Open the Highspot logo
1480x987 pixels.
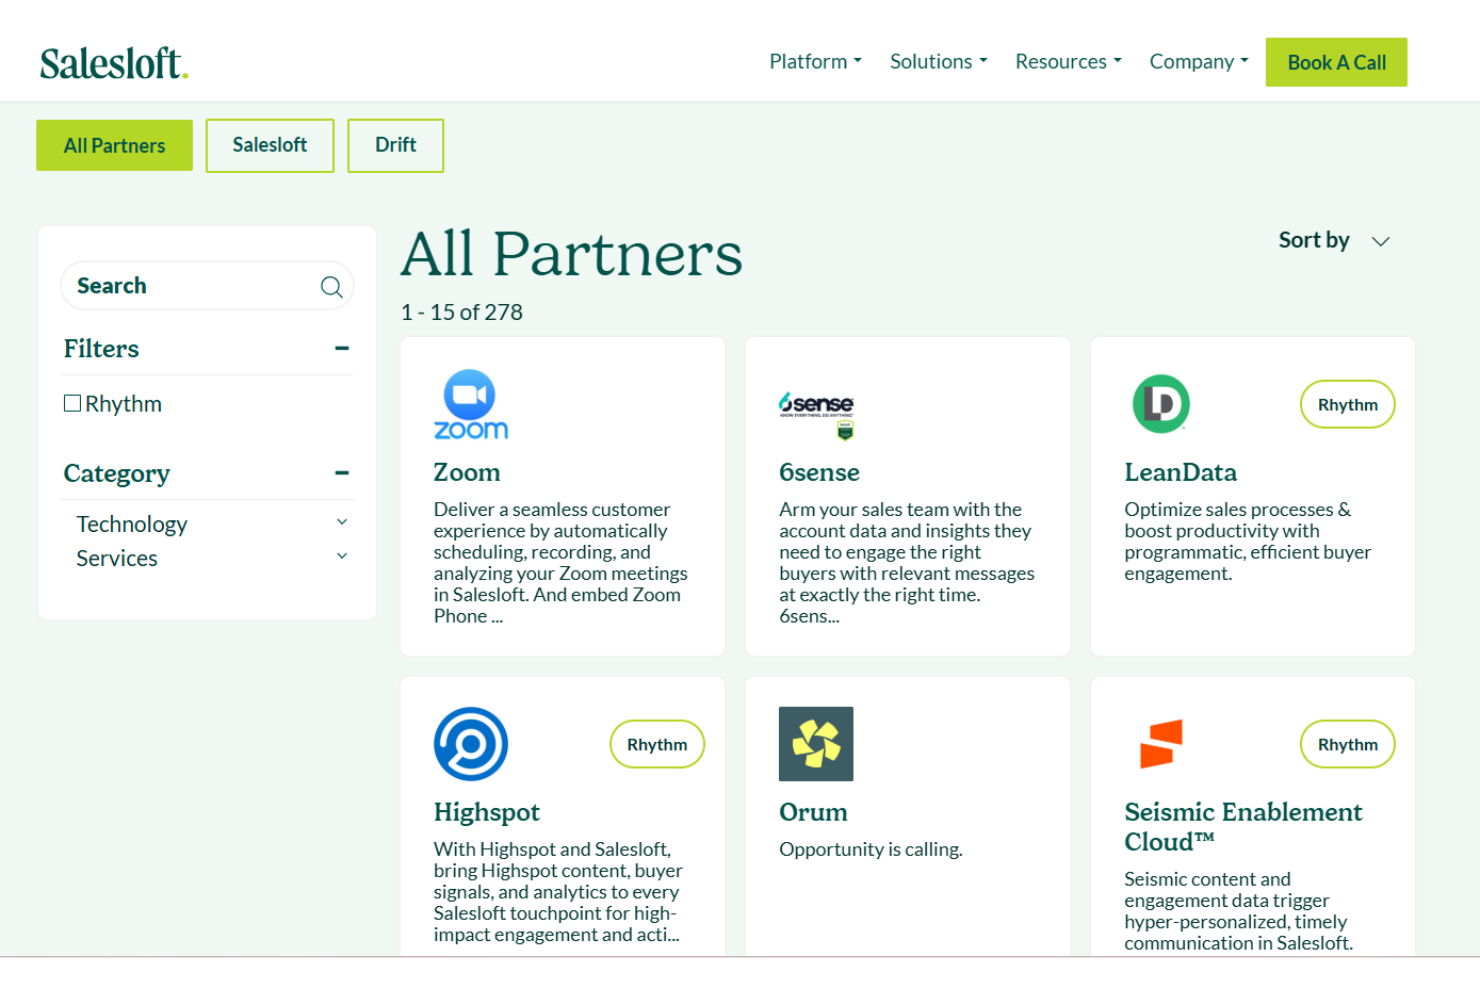click(471, 744)
